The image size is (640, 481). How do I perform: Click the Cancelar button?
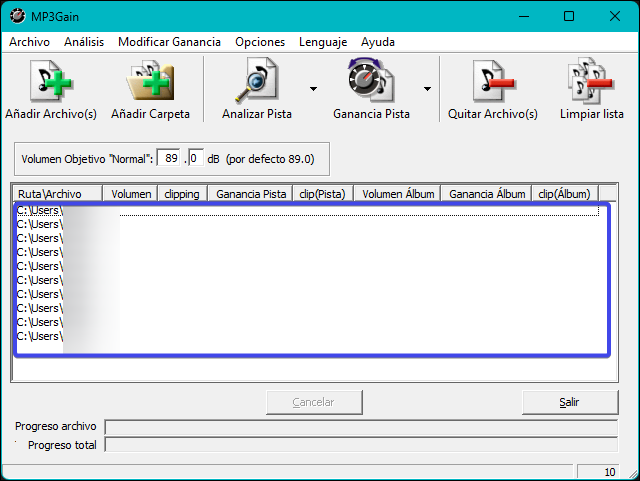(314, 402)
